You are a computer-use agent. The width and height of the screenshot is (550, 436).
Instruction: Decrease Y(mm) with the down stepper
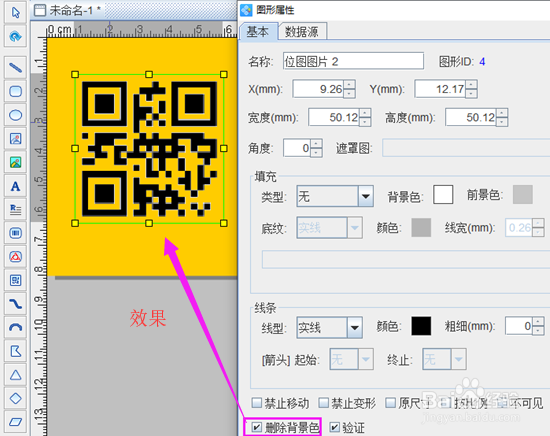point(471,94)
